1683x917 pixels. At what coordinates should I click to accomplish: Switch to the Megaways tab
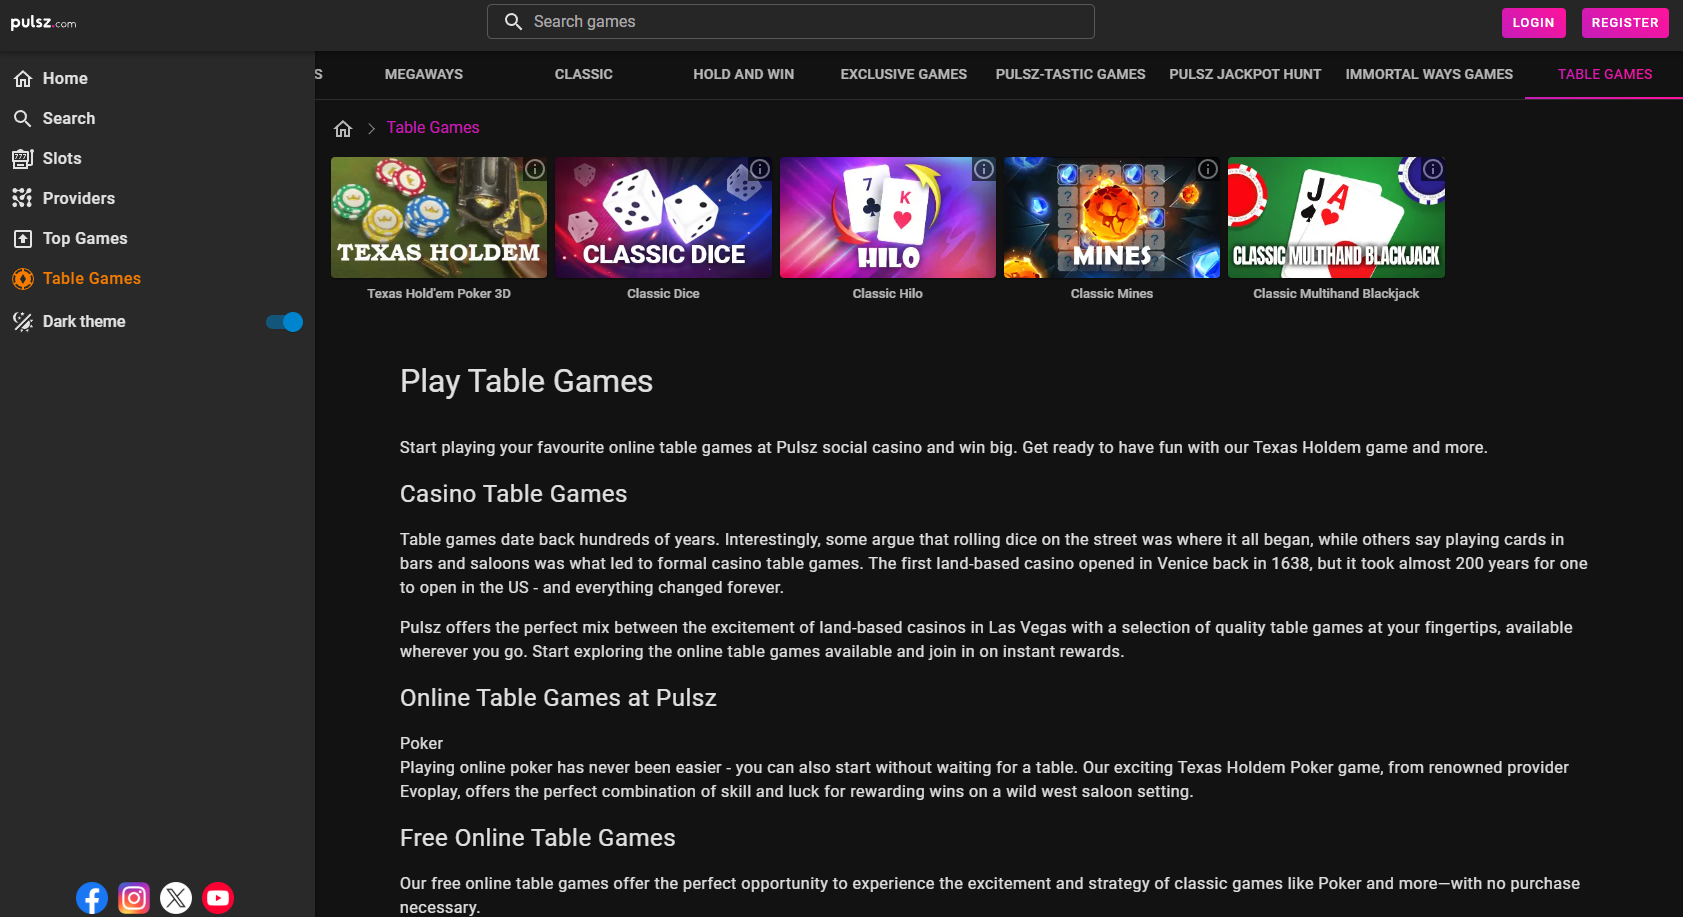pyautogui.click(x=424, y=75)
